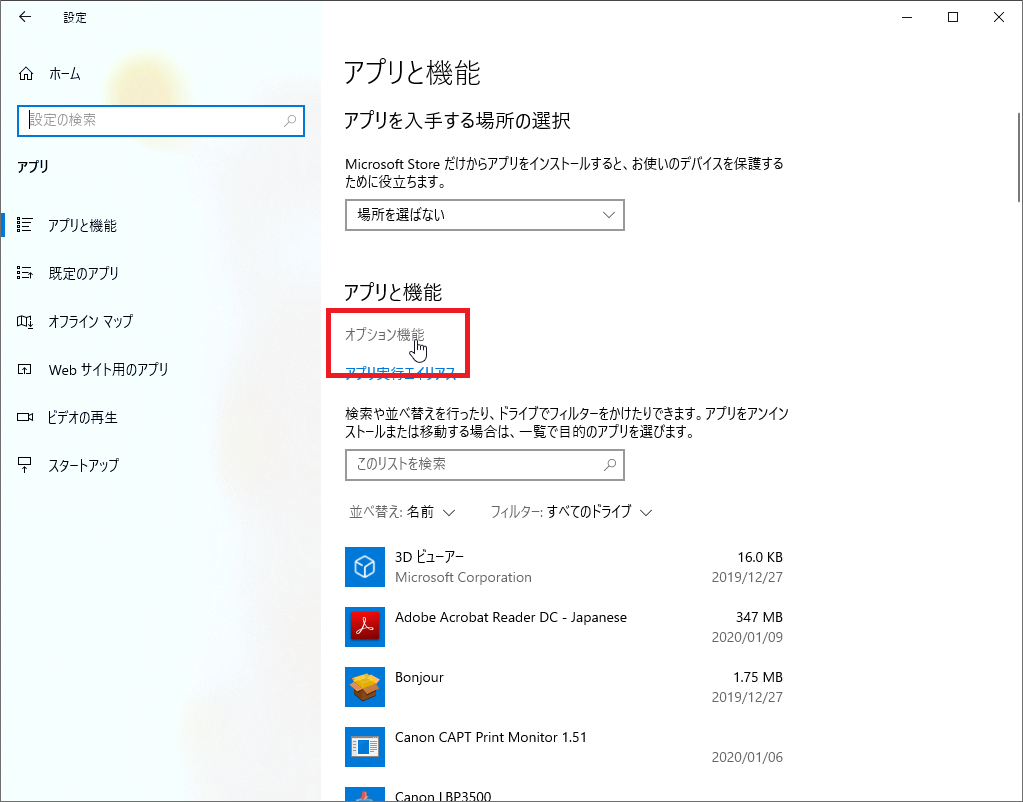Select Web サイト用のアプリ in sidebar
Image resolution: width=1023 pixels, height=802 pixels.
pyautogui.click(x=108, y=370)
